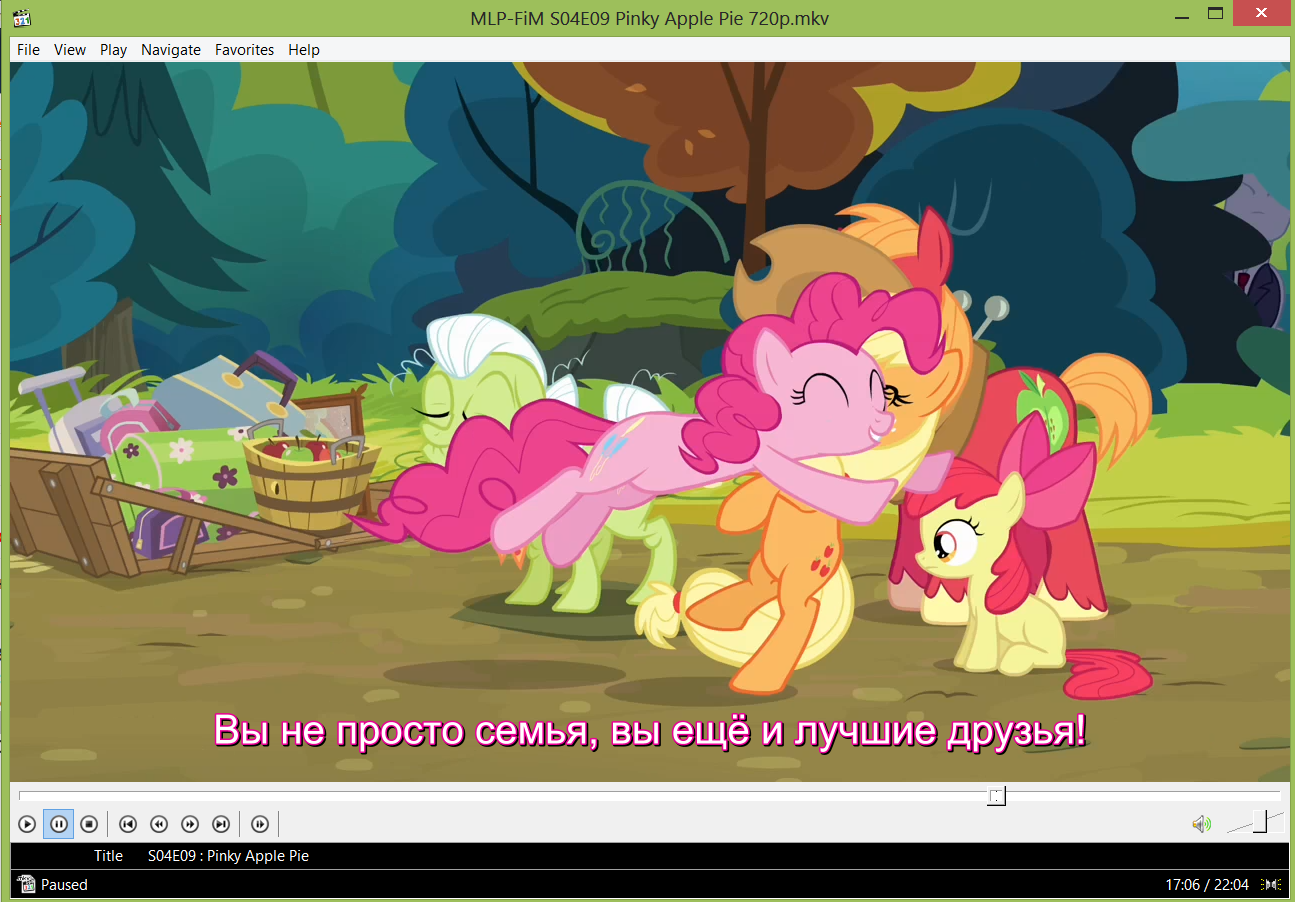Open the Play menu
The height and width of the screenshot is (902, 1295).
point(113,50)
